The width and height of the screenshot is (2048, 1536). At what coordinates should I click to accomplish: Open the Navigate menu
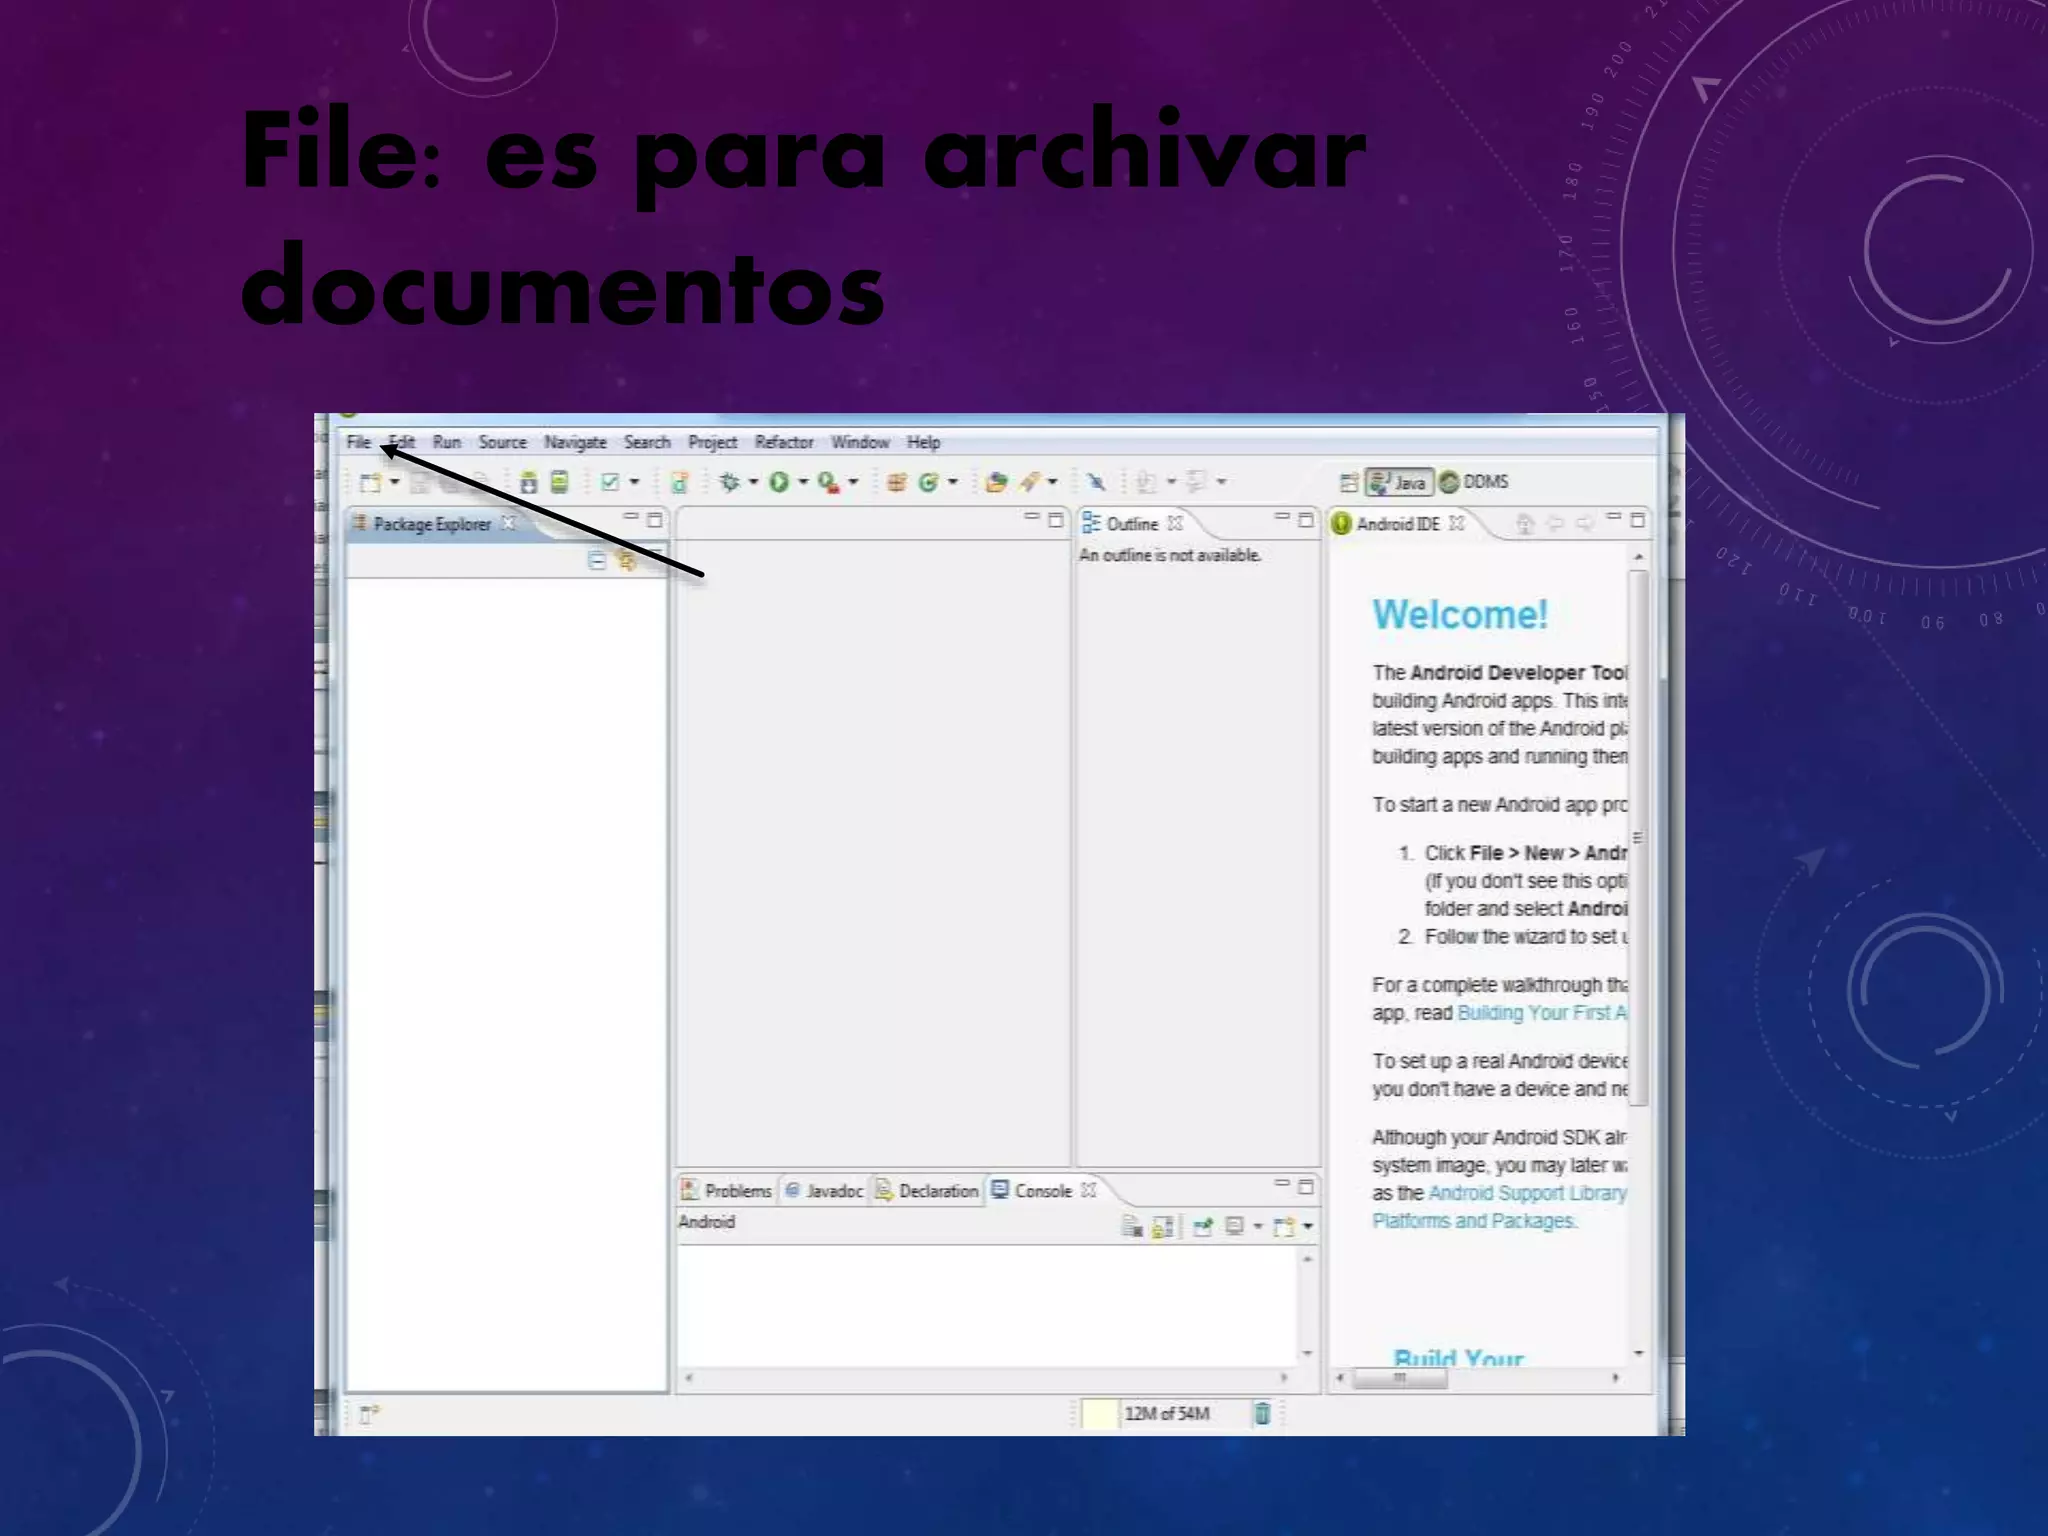click(575, 442)
